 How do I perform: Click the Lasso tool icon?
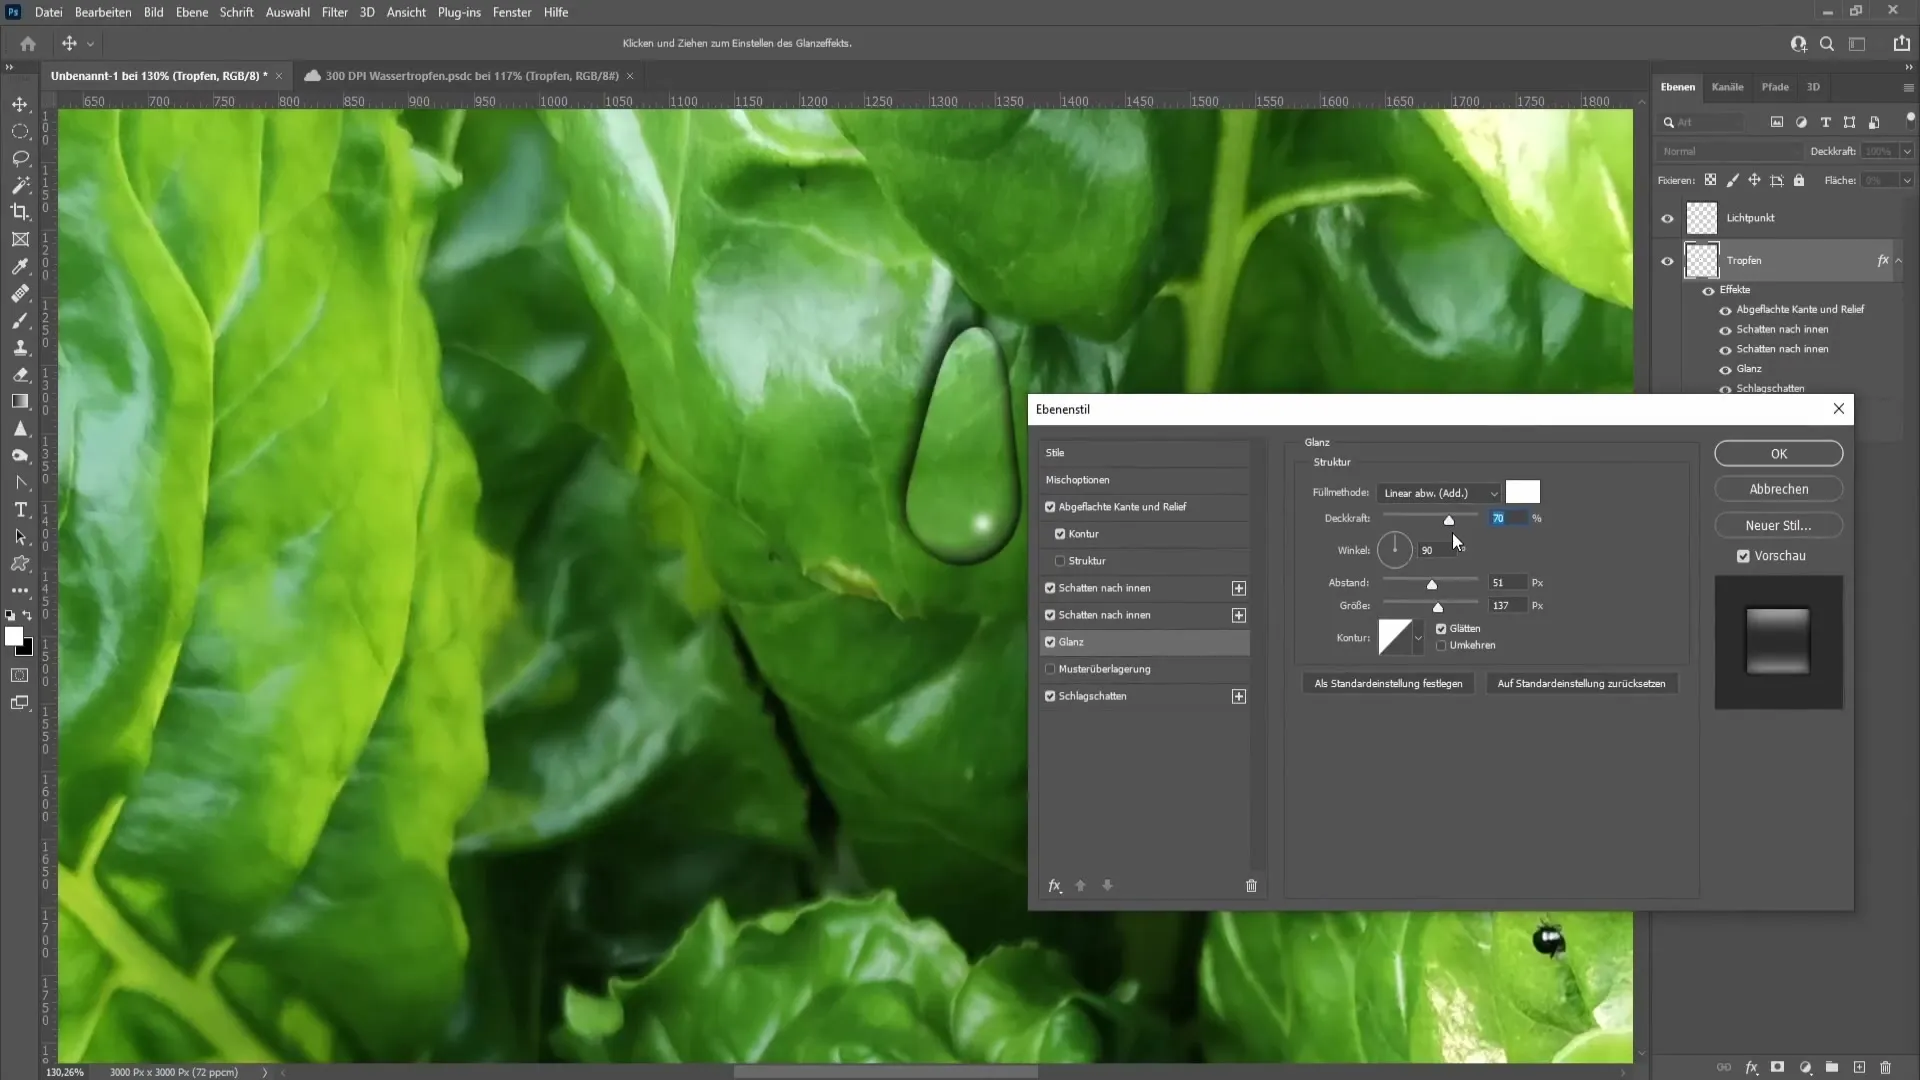[x=20, y=157]
